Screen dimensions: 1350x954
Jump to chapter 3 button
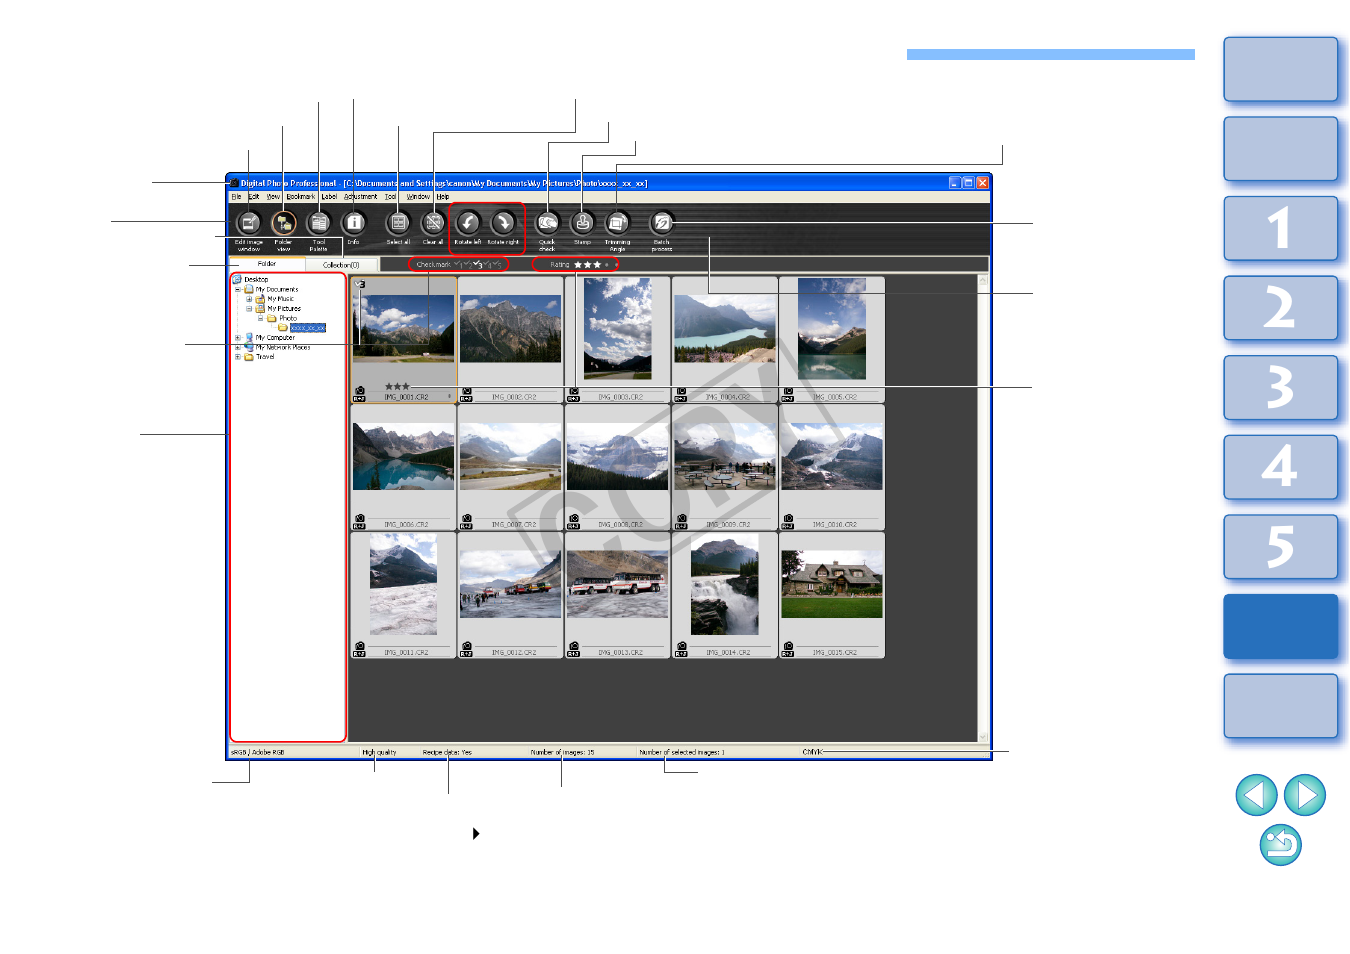click(x=1281, y=388)
